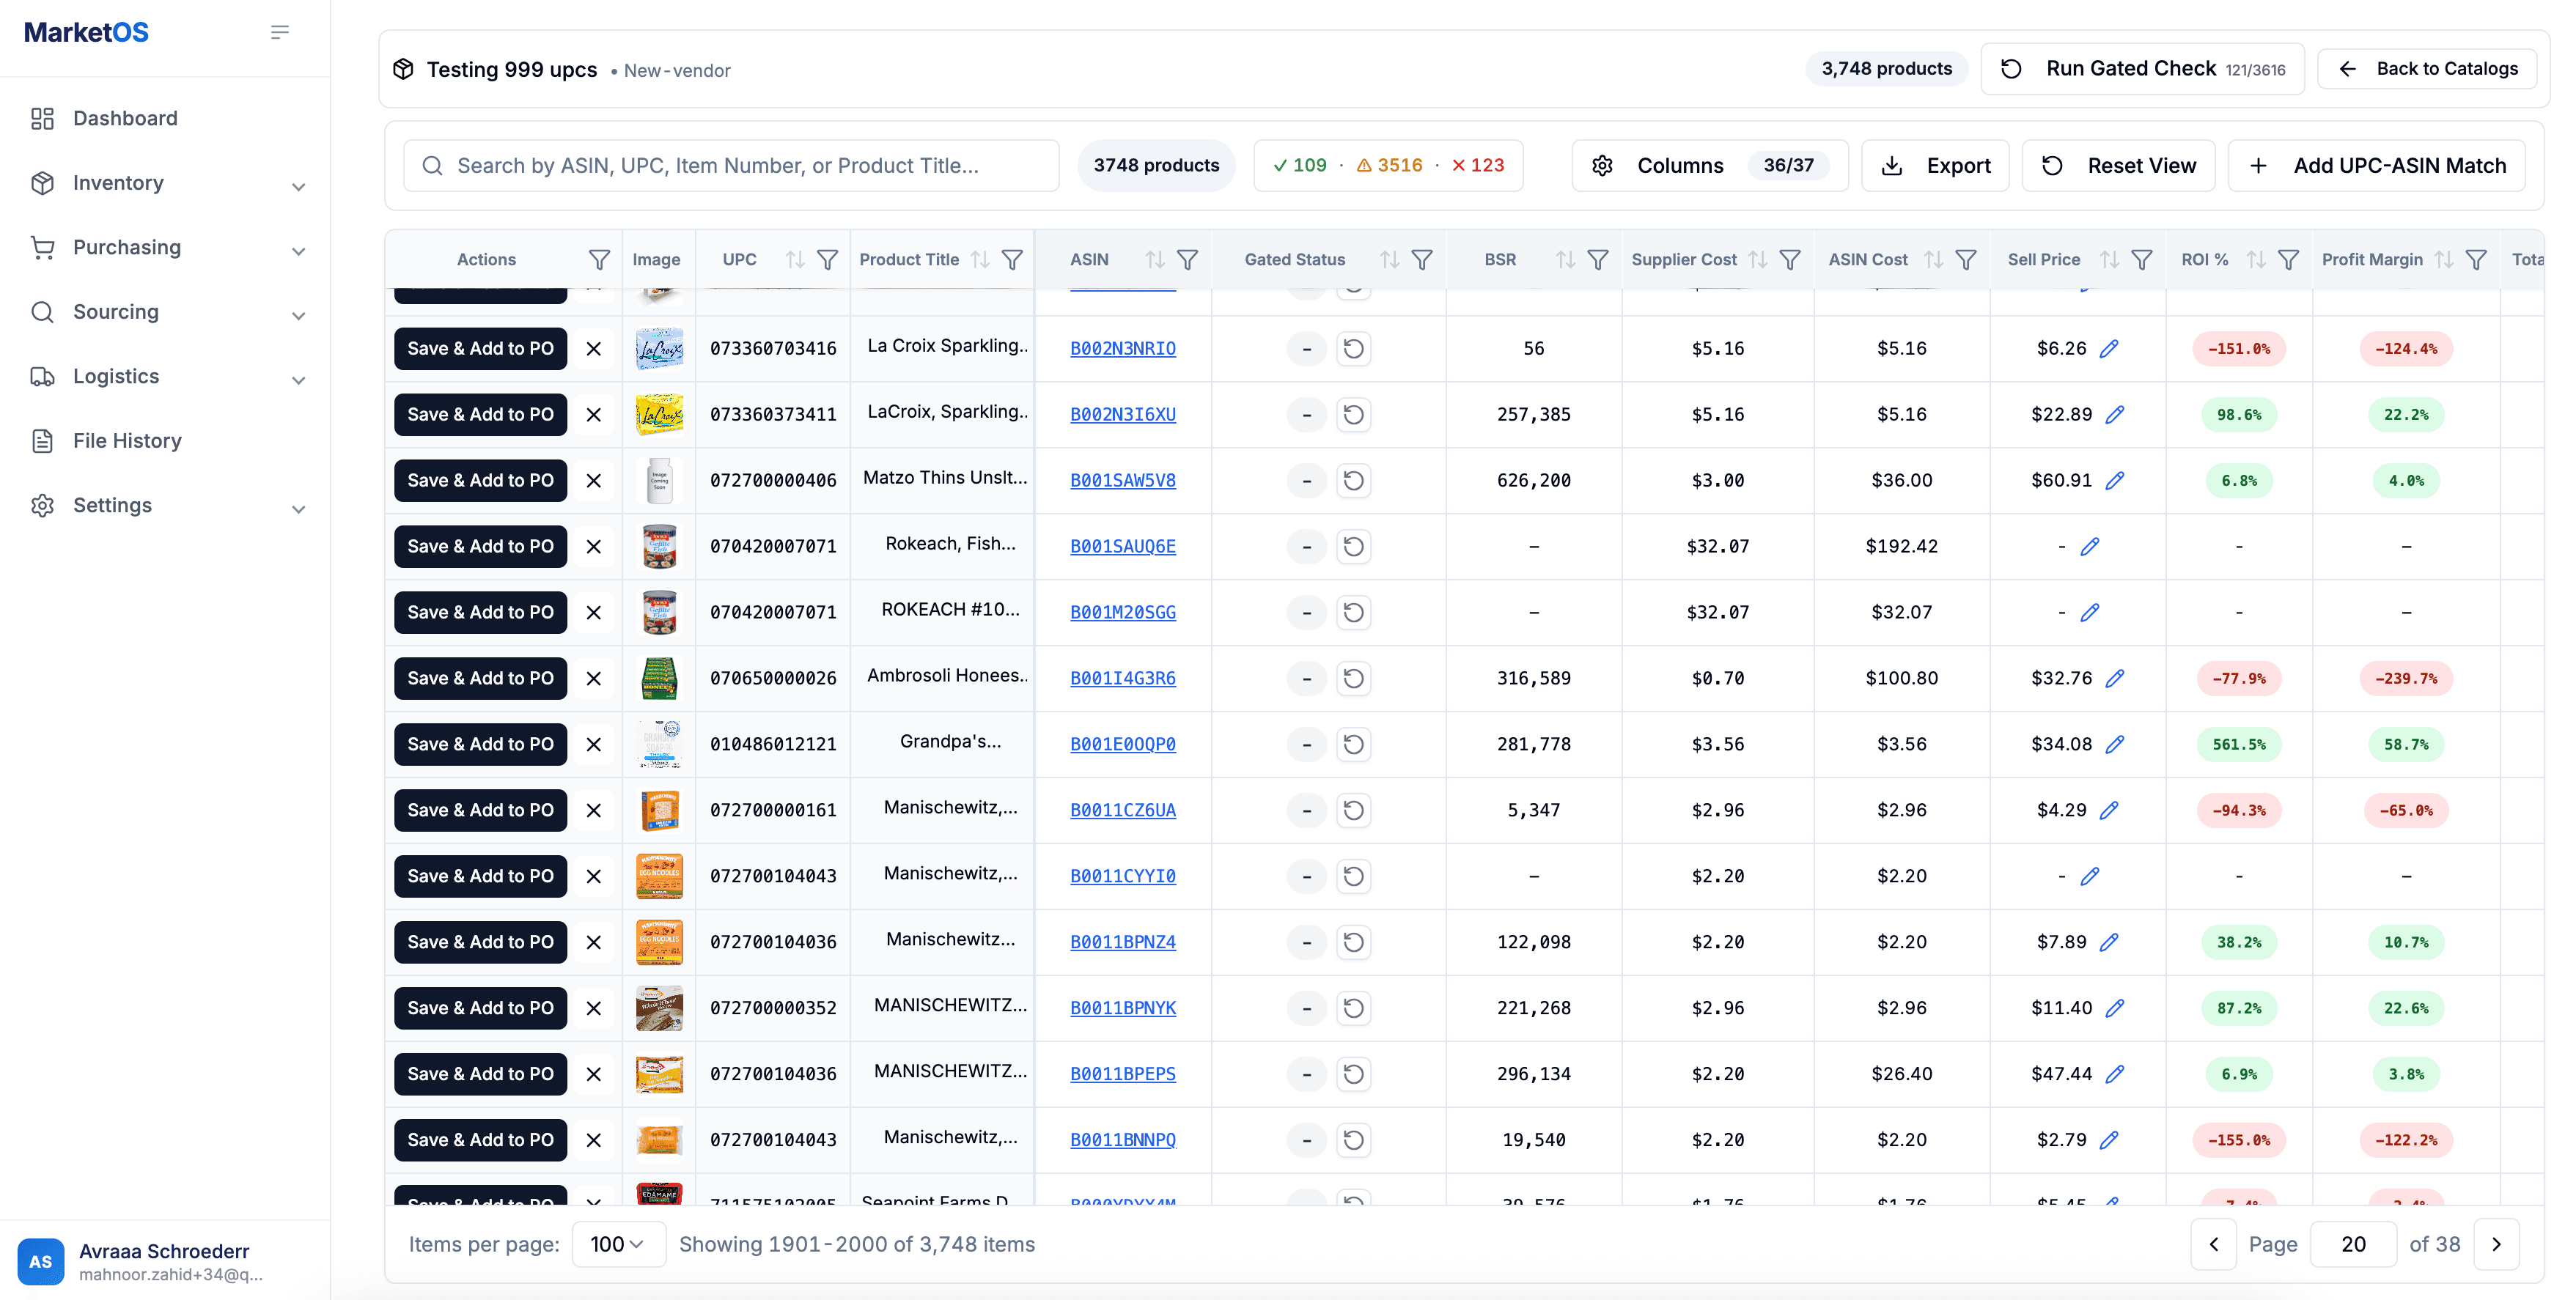Click Reset View button
The image size is (2576, 1300).
[2118, 166]
